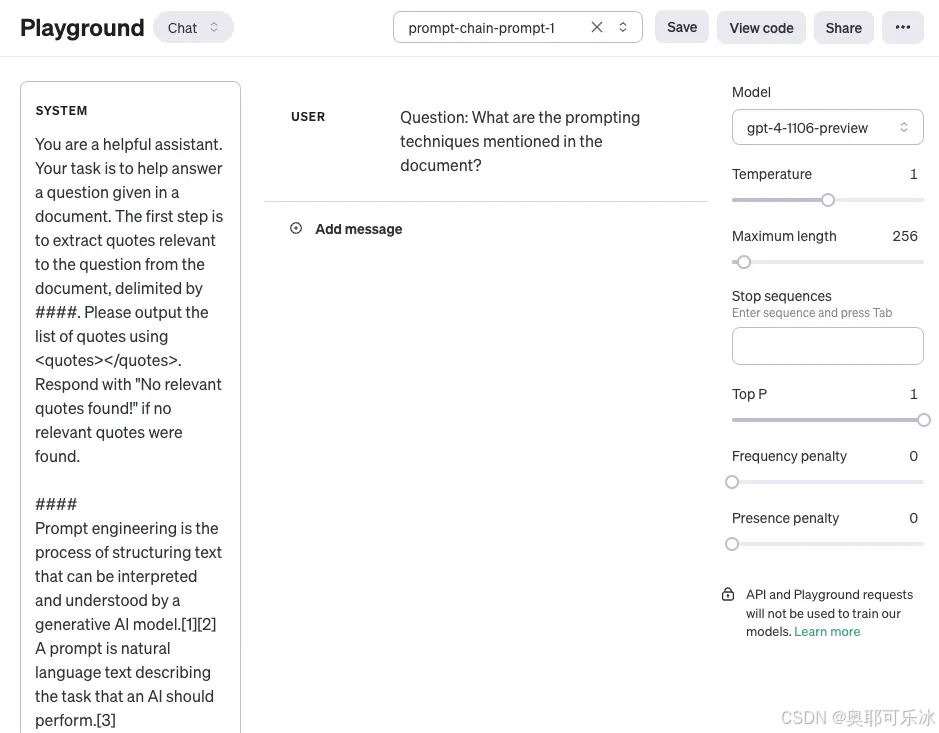The width and height of the screenshot is (939, 733).
Task: Click the Presence penalty slider handle
Action: (732, 544)
